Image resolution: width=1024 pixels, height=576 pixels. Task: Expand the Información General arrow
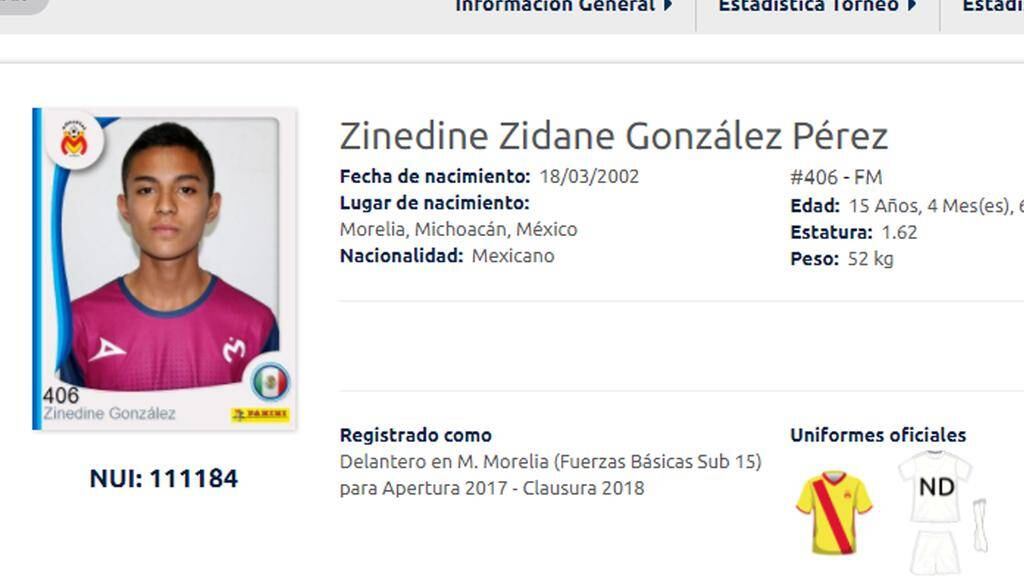click(x=668, y=6)
